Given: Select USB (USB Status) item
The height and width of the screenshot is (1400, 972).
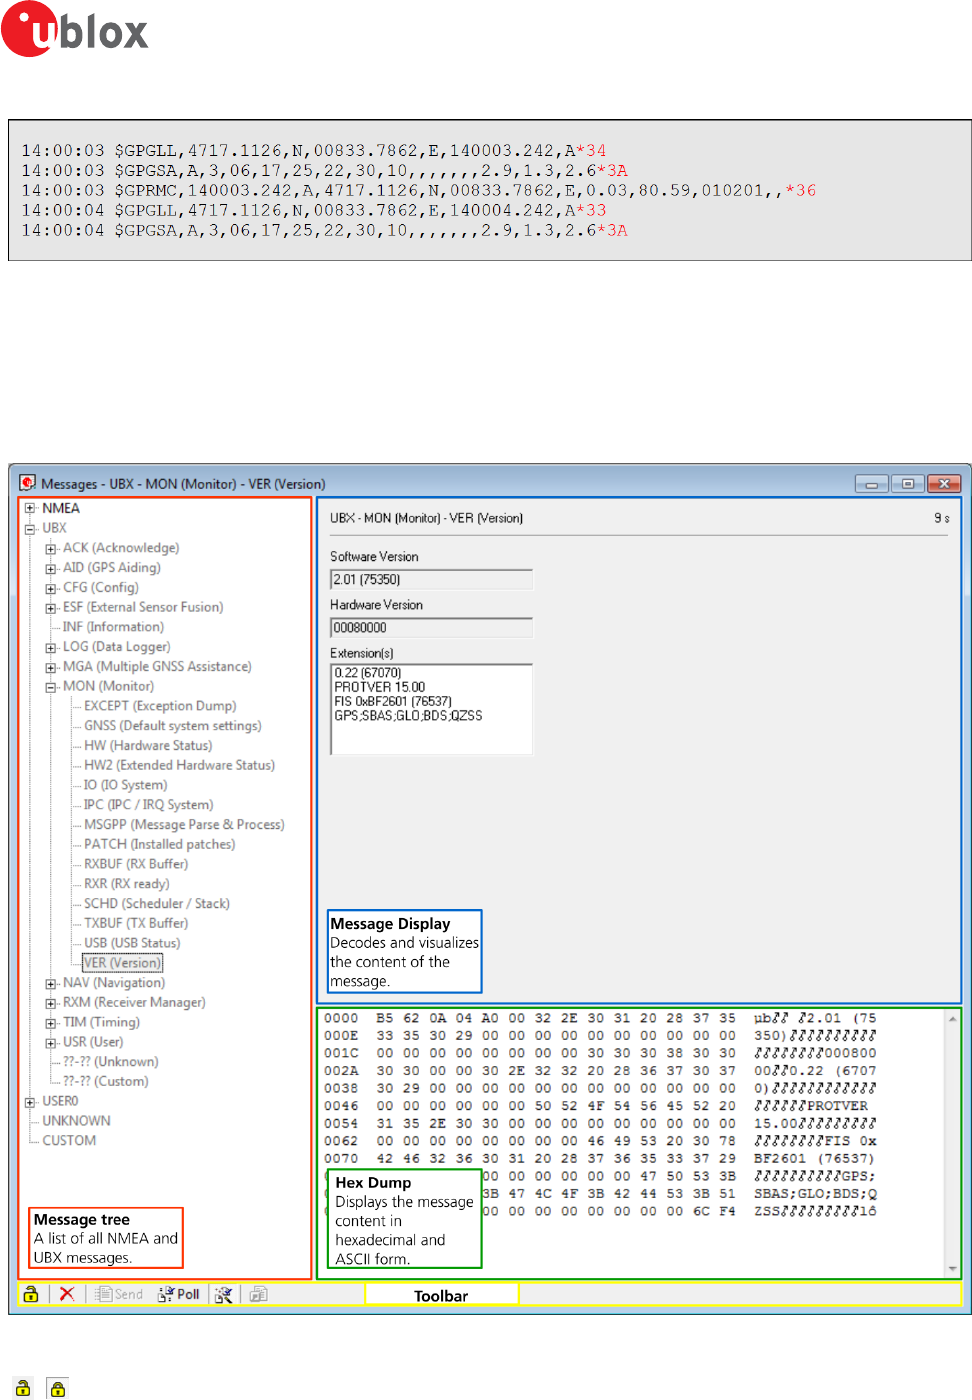Looking at the screenshot, I should coord(132,943).
